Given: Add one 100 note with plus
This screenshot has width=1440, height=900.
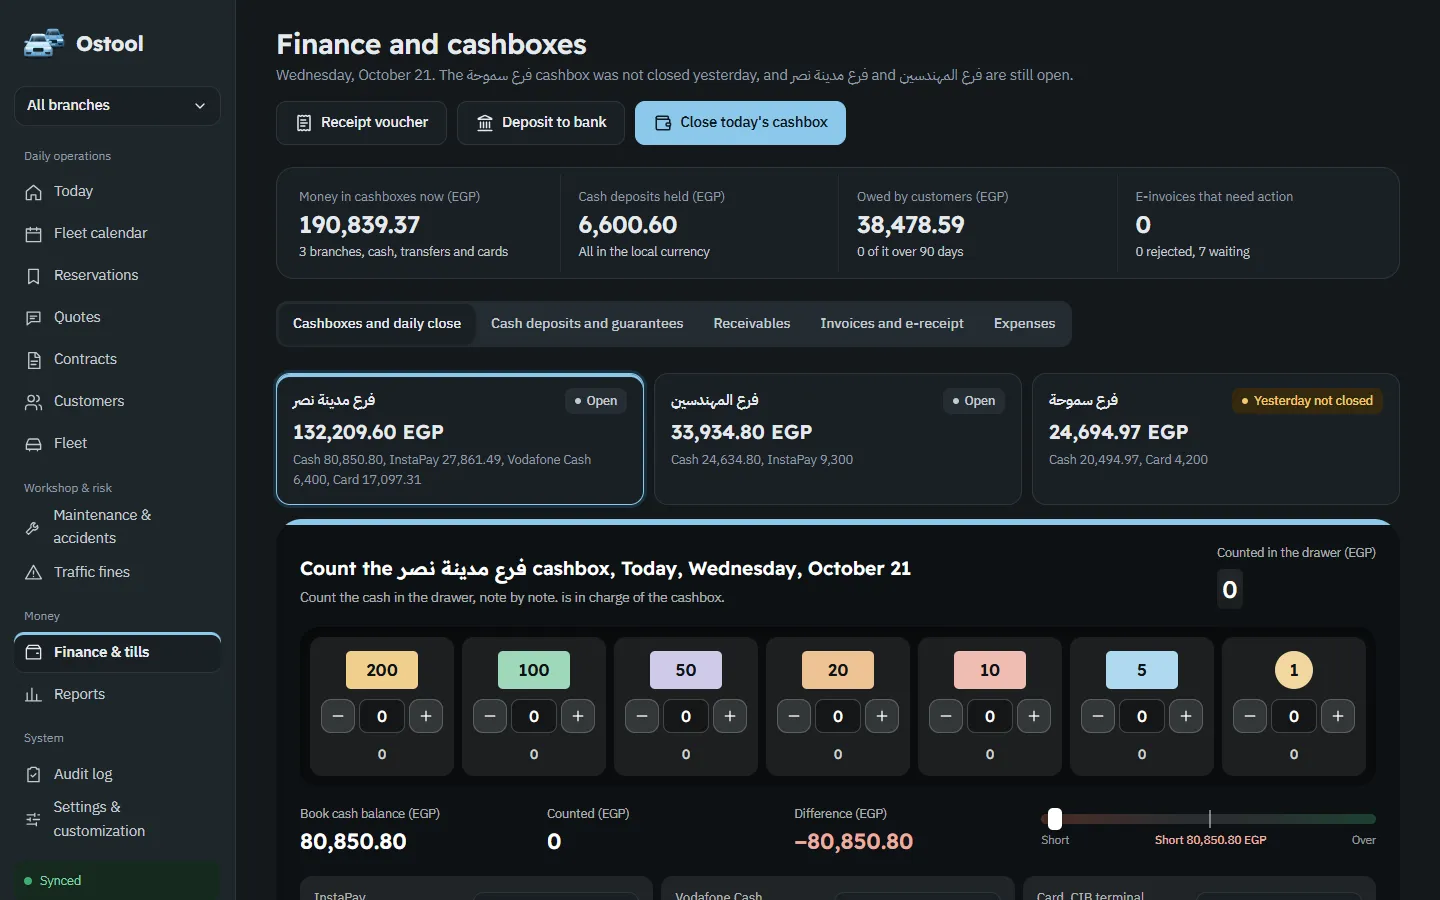Looking at the screenshot, I should [578, 716].
